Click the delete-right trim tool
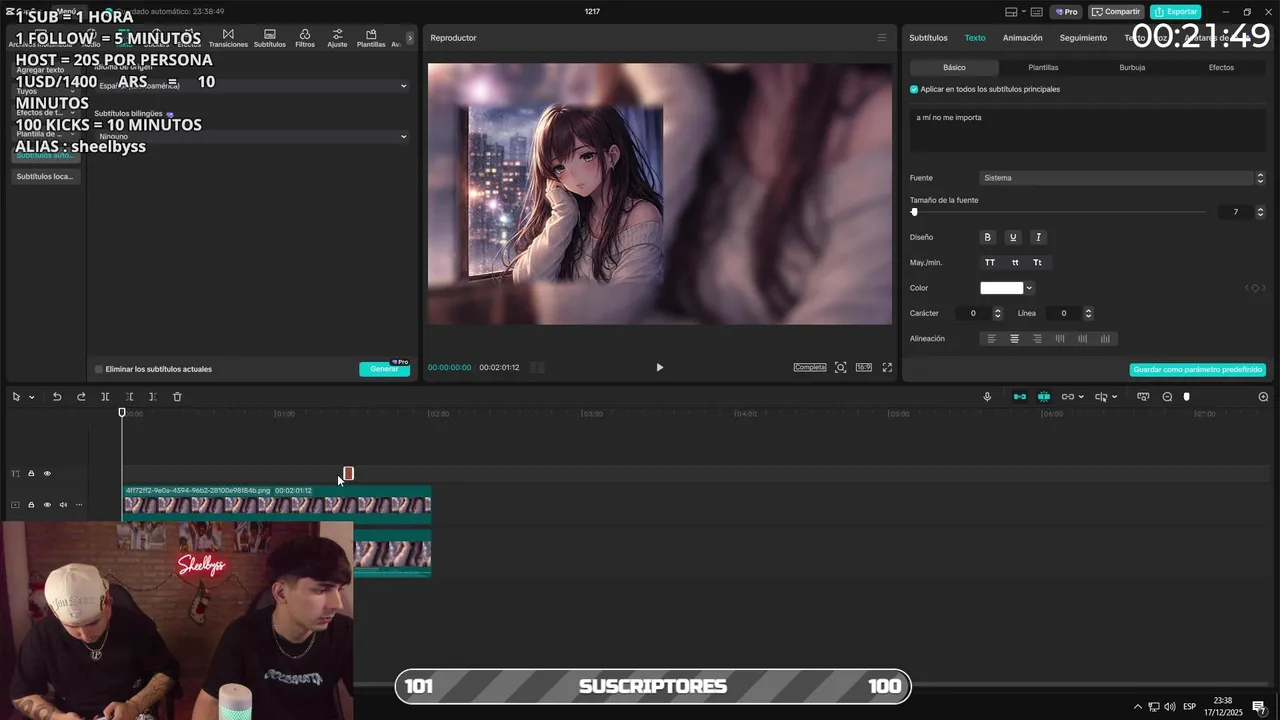Viewport: 1280px width, 720px height. click(152, 397)
